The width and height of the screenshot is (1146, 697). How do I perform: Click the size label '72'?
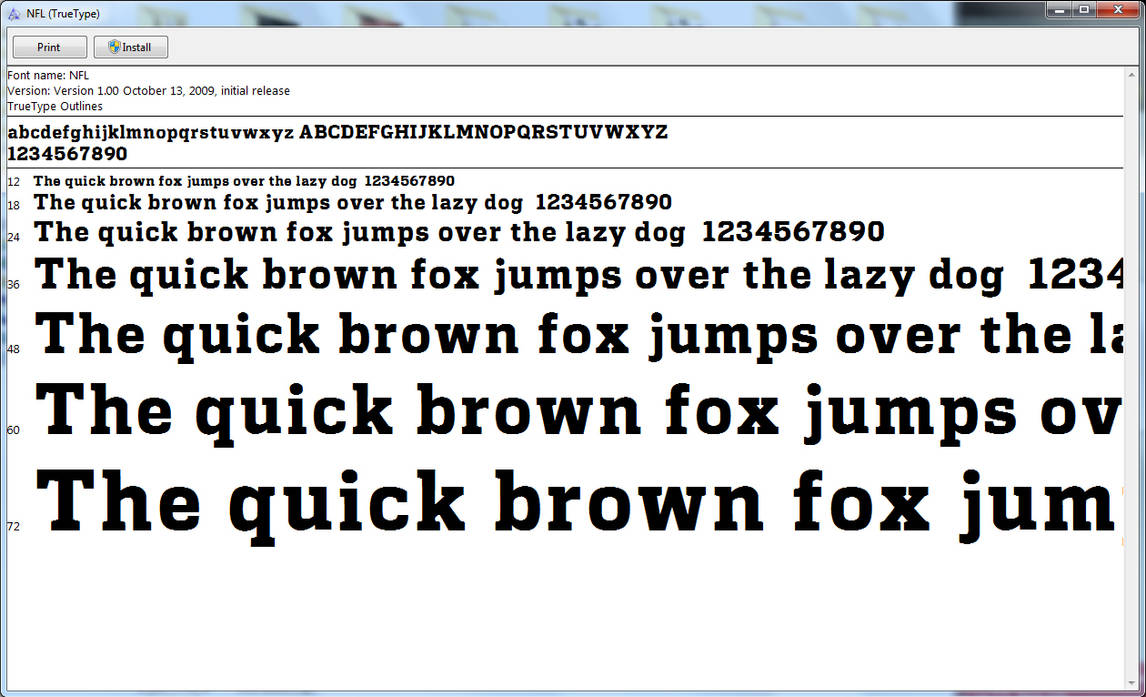13,527
